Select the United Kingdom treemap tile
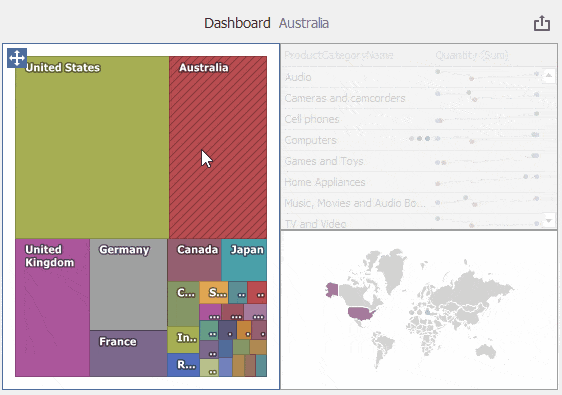Screen dimensions: 562x395 (52, 308)
